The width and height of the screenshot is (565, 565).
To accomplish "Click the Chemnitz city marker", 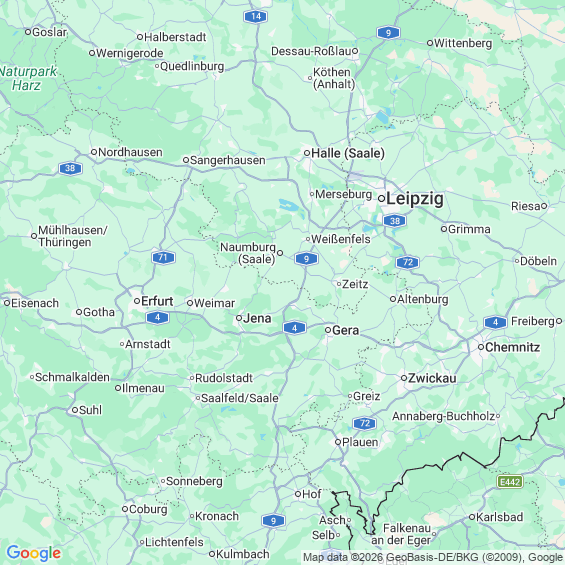I will 481,347.
